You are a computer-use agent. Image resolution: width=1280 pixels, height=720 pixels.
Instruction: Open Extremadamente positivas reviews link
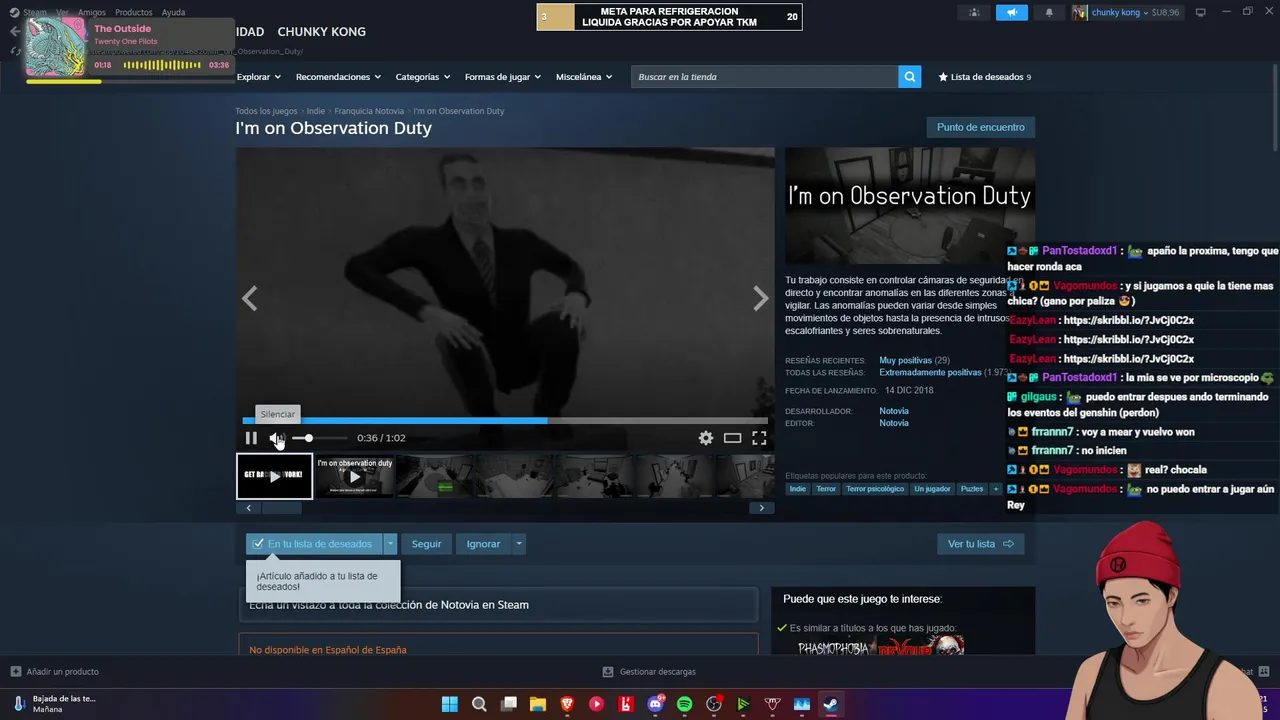point(930,372)
